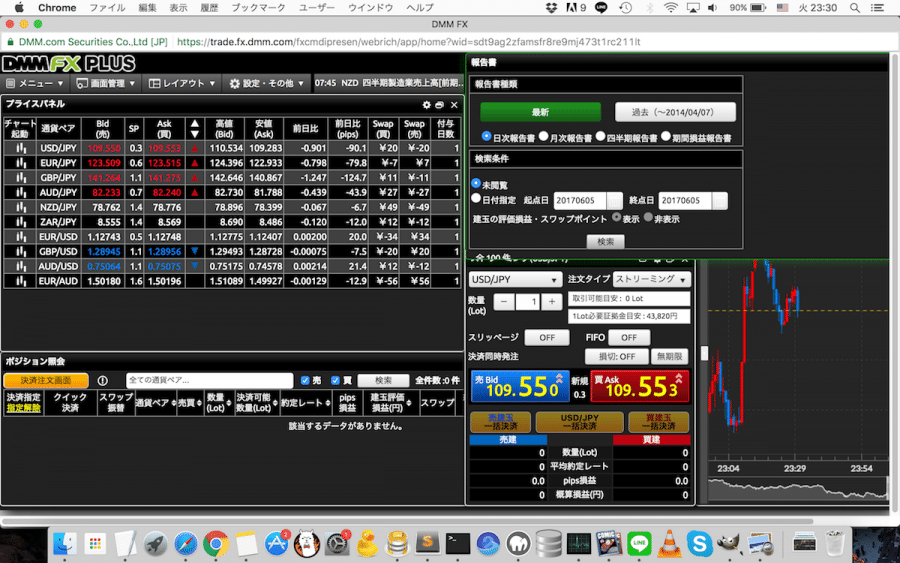The height and width of the screenshot is (563, 900).
Task: Open the 設定・その他 dropdown
Action: pos(266,83)
